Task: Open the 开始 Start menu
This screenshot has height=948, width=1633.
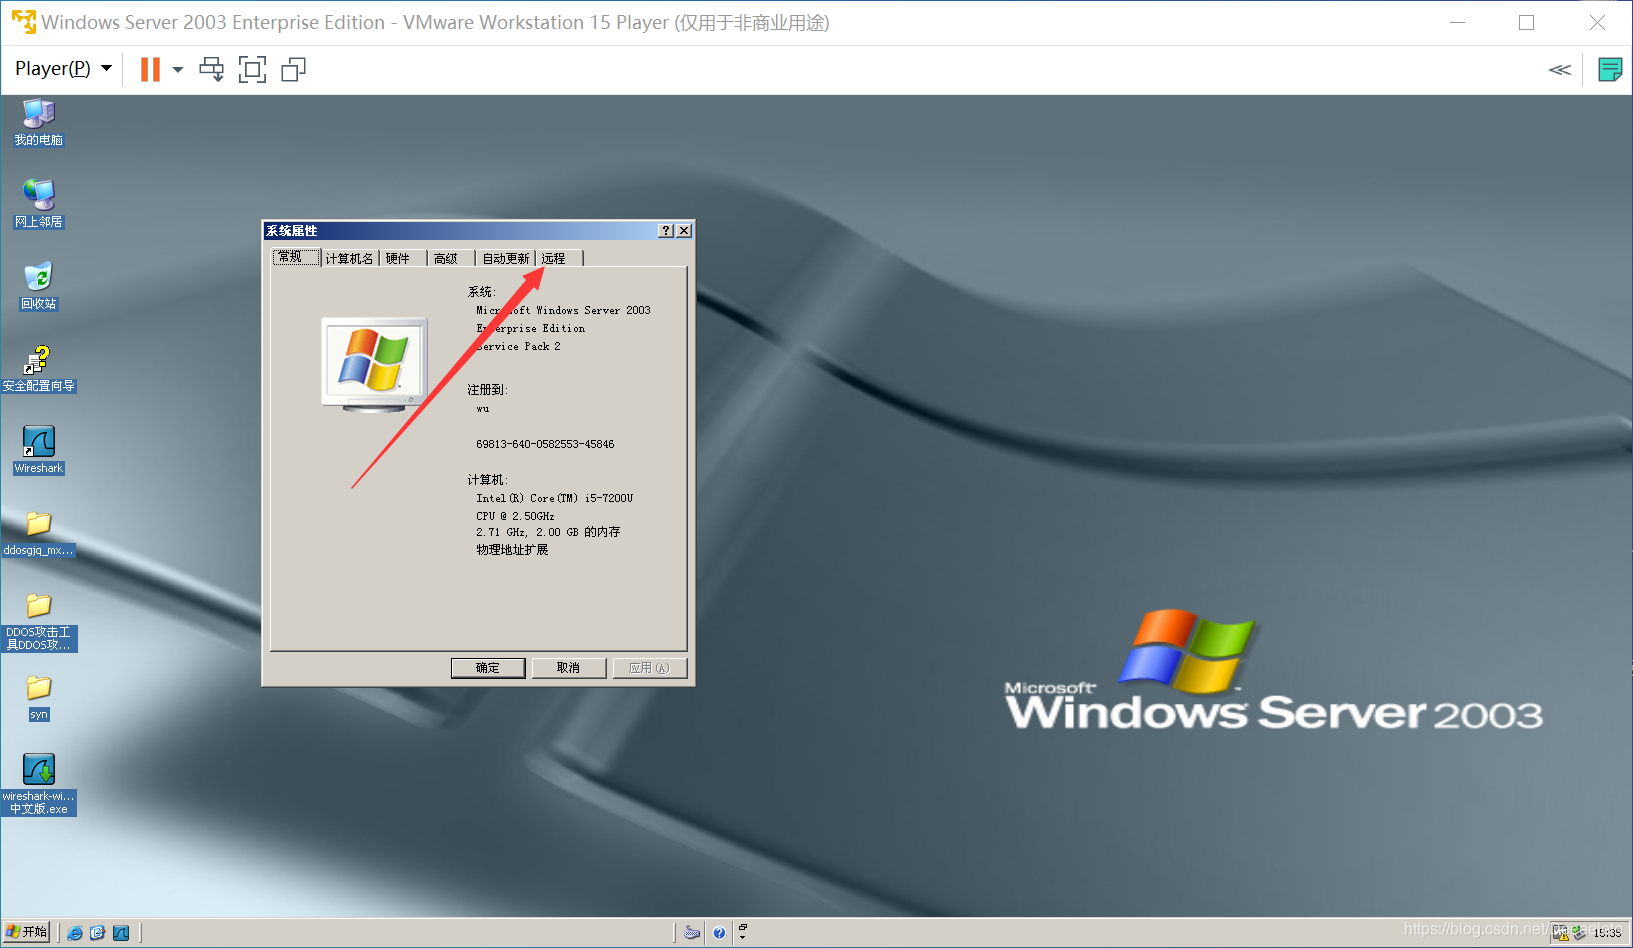Action: (26, 932)
